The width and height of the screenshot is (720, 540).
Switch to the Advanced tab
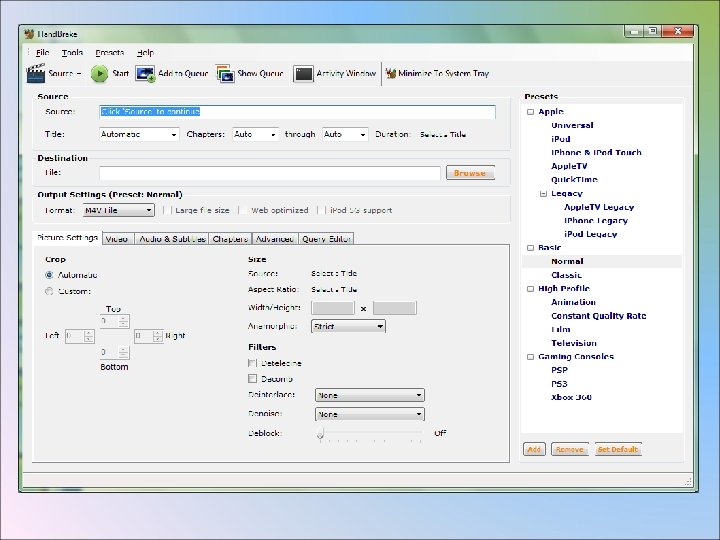tap(275, 239)
